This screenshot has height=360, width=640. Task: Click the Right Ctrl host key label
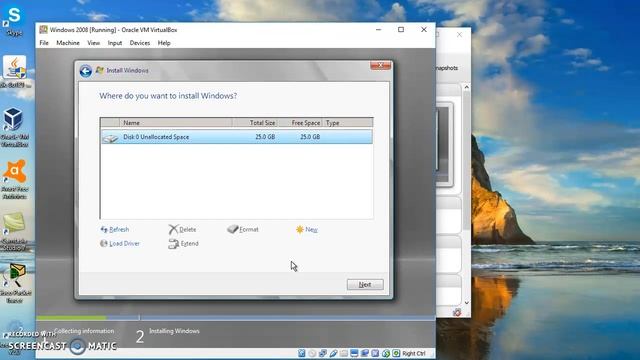pyautogui.click(x=413, y=353)
